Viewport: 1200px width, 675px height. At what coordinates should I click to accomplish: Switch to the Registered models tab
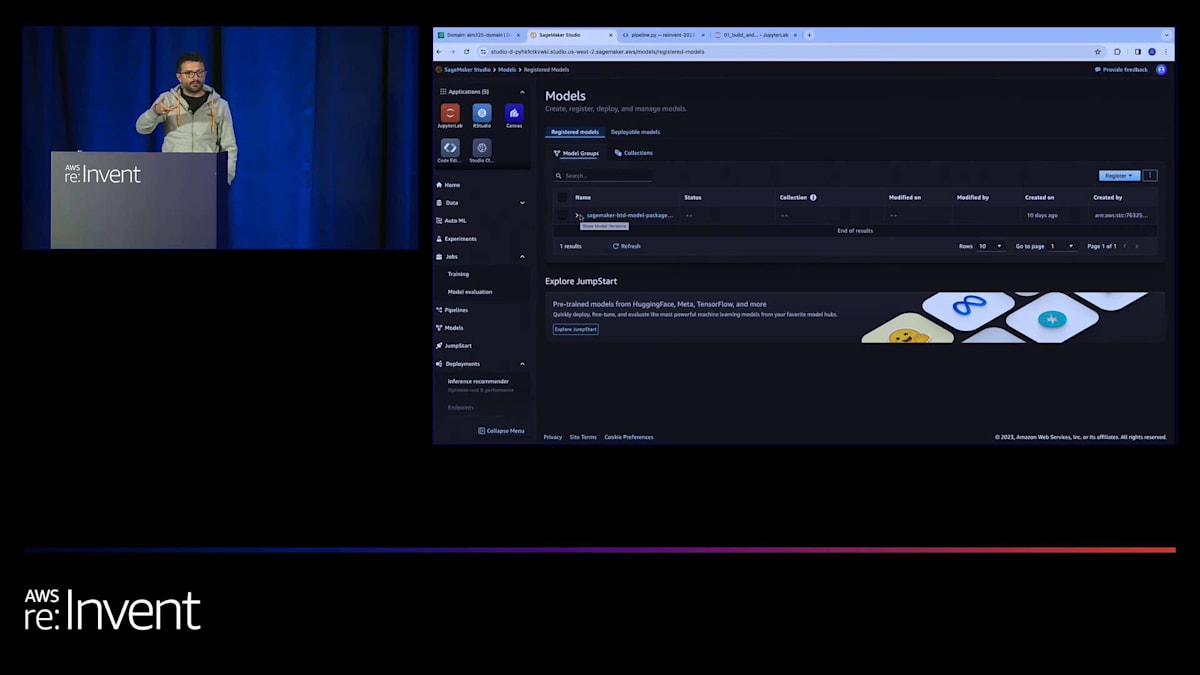[x=575, y=132]
